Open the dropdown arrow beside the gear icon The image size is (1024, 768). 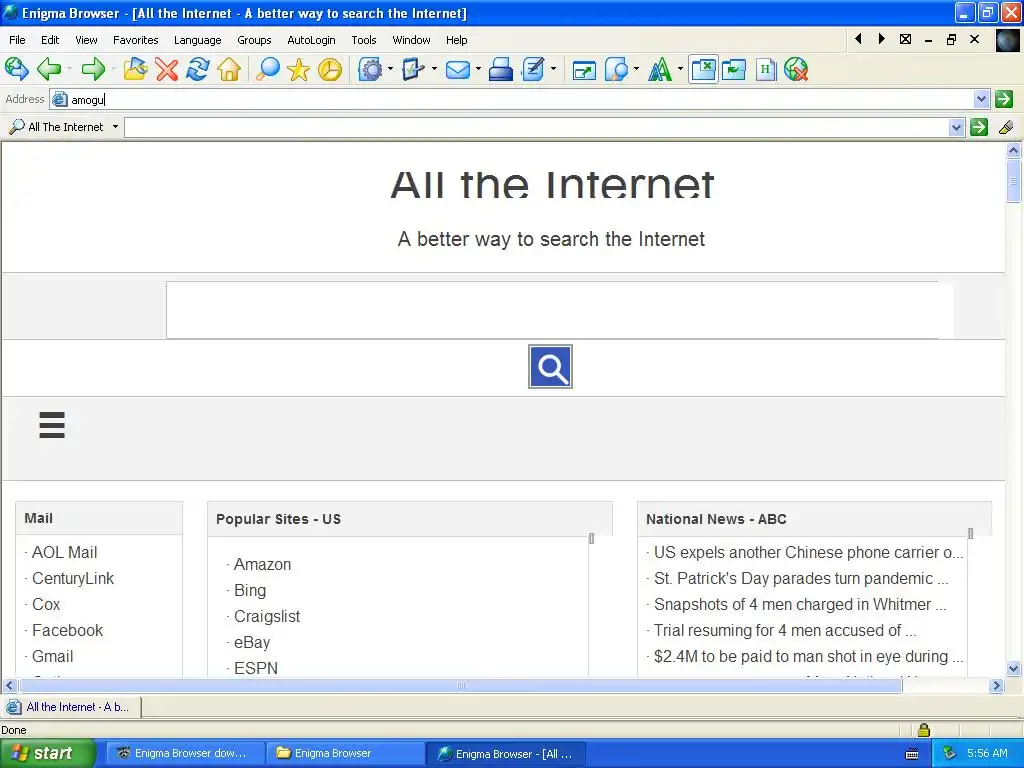391,69
